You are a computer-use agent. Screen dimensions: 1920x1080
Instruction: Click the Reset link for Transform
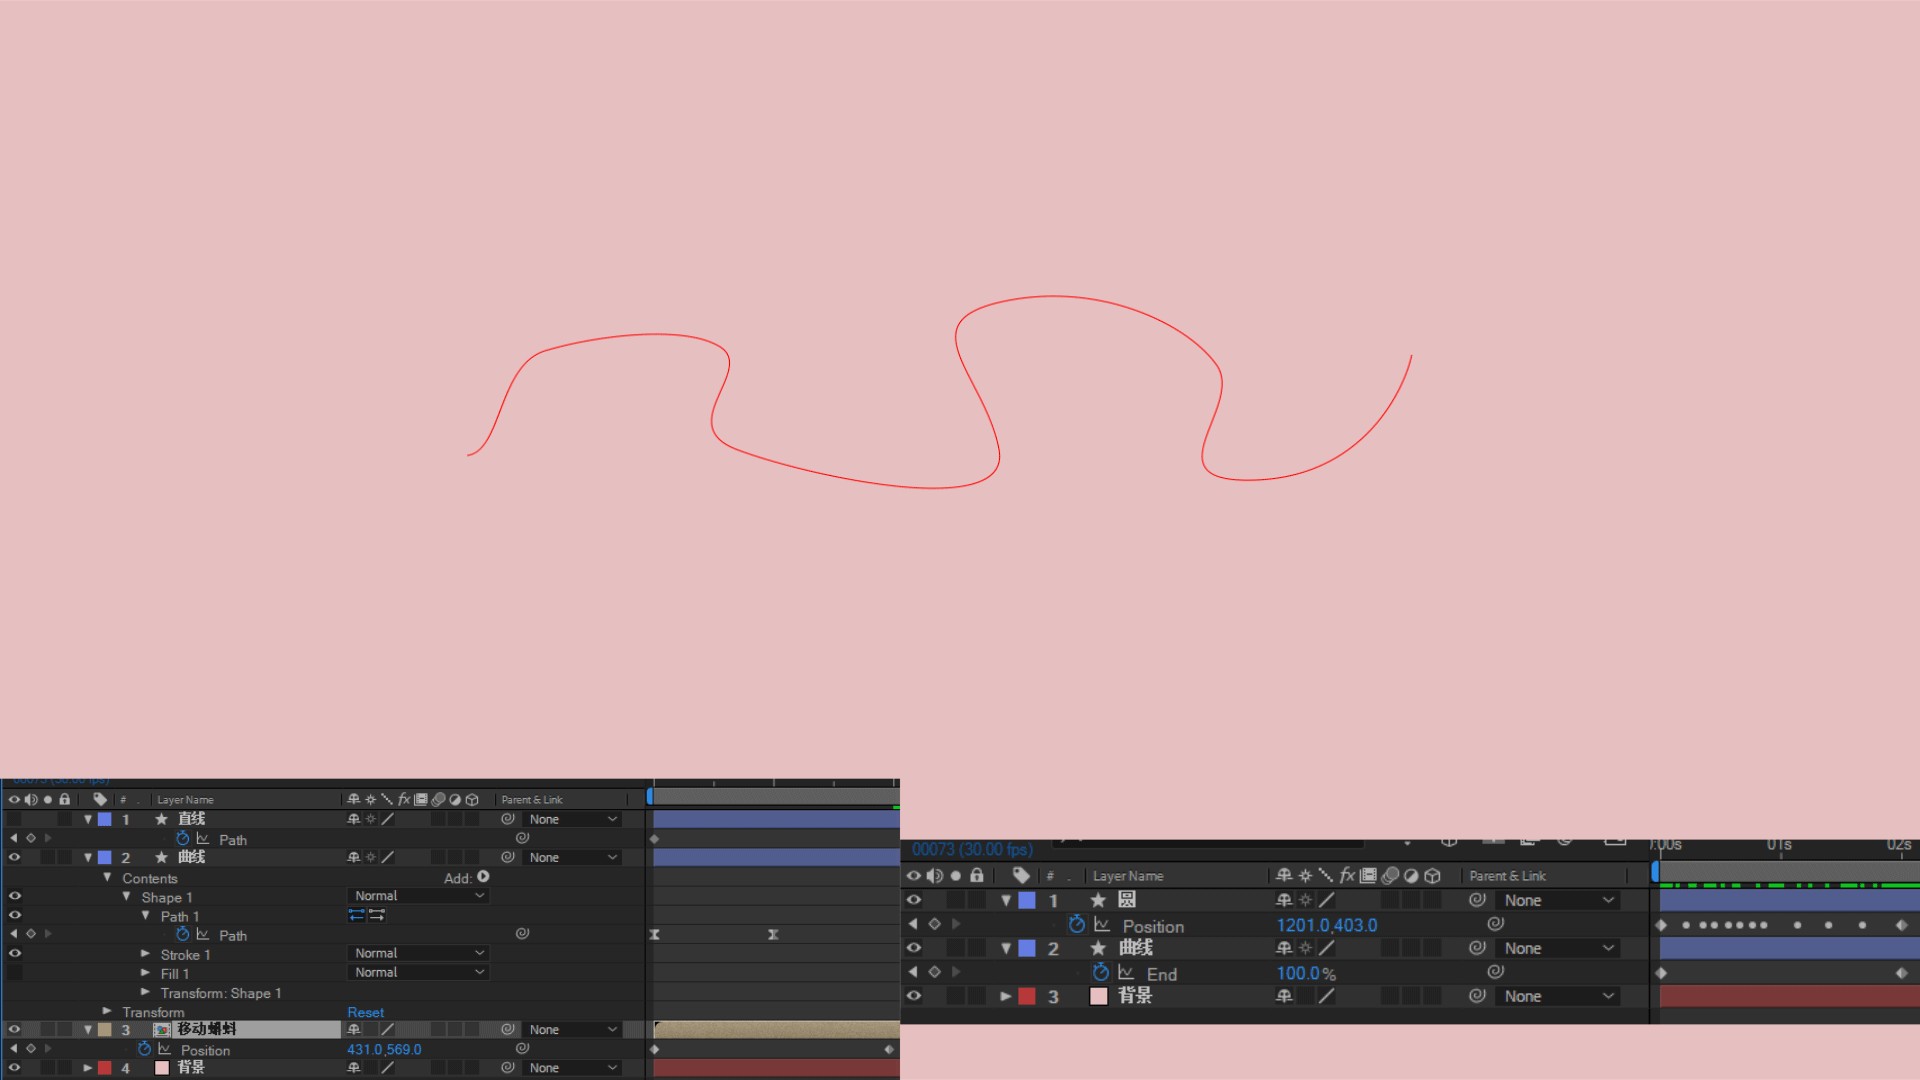click(x=365, y=1012)
